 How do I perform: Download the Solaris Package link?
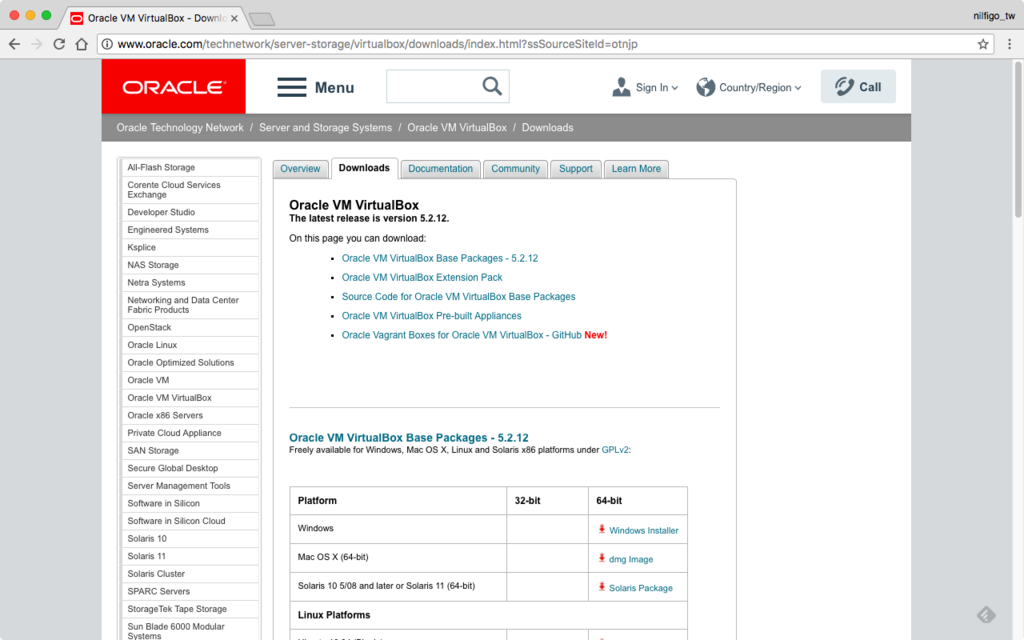click(641, 588)
